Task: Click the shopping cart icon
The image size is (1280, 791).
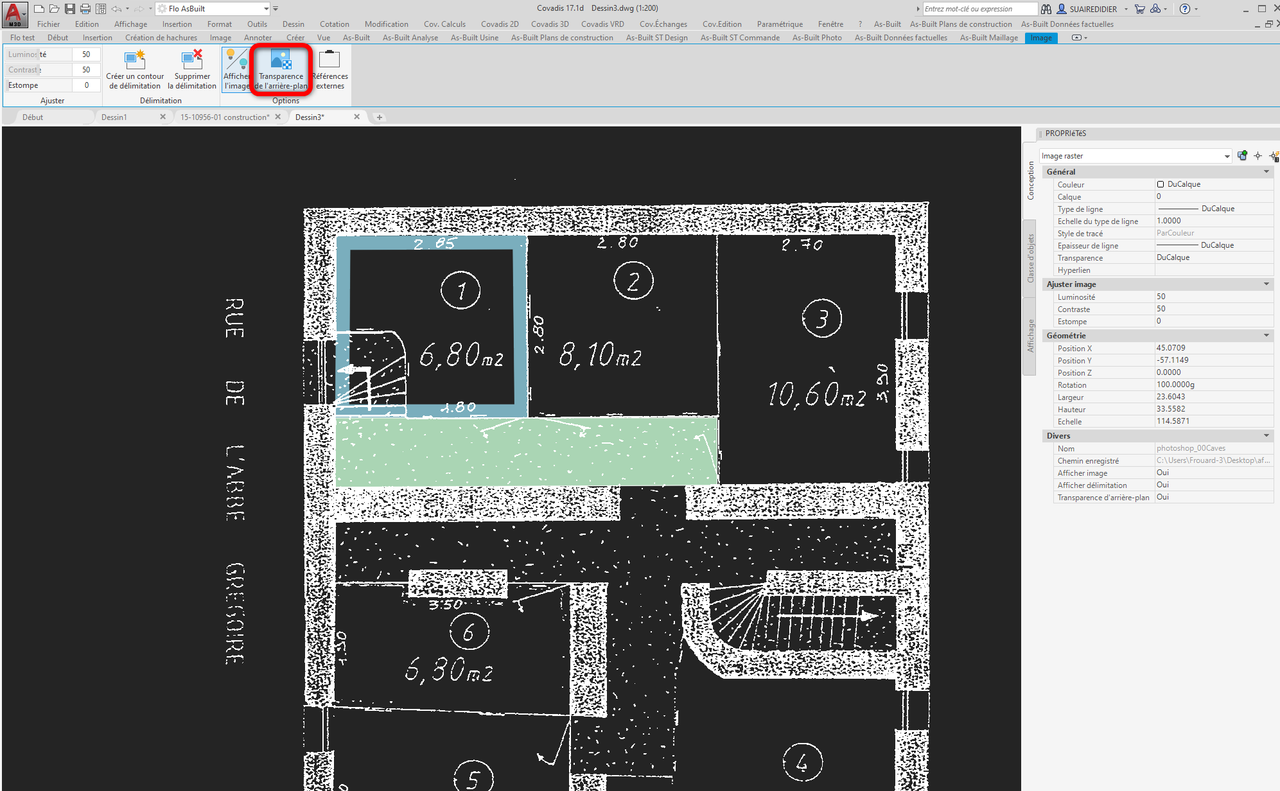Action: (1139, 9)
